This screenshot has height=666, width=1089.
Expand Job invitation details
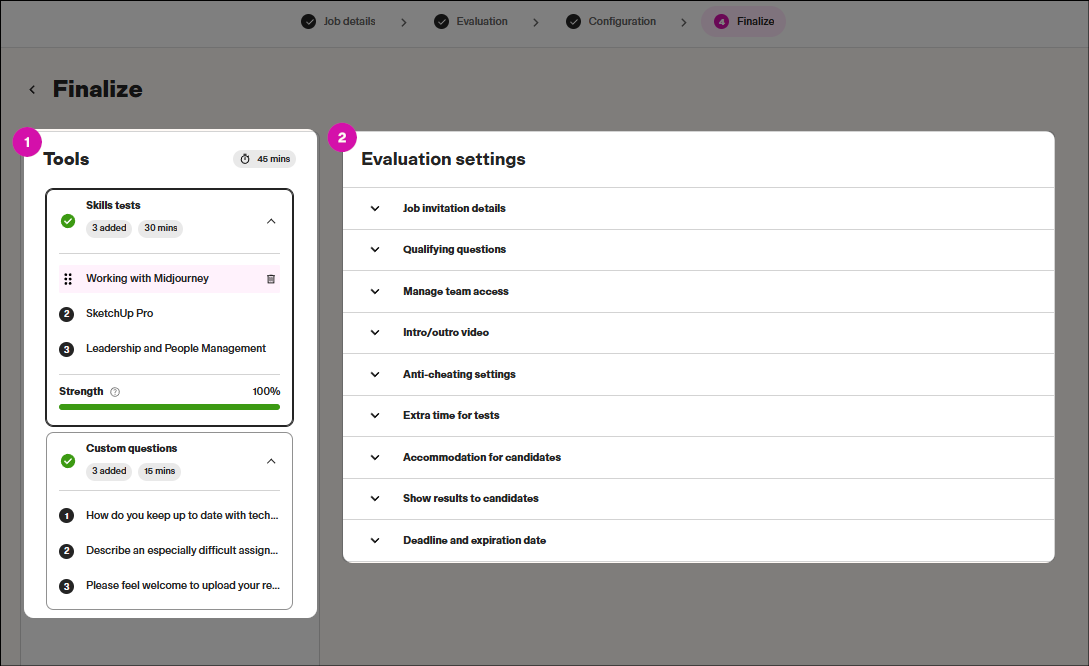(x=375, y=209)
